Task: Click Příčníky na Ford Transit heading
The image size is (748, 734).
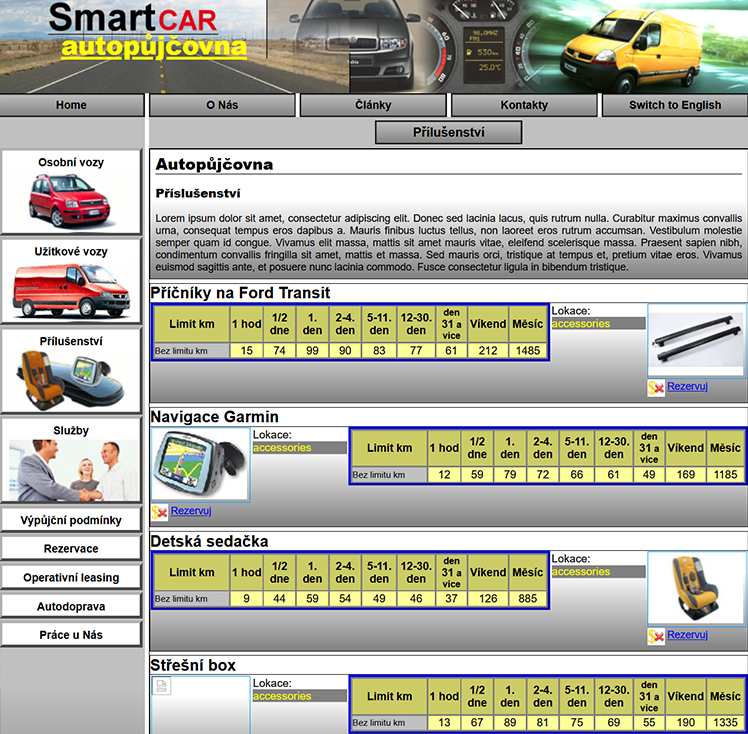Action: [x=240, y=292]
